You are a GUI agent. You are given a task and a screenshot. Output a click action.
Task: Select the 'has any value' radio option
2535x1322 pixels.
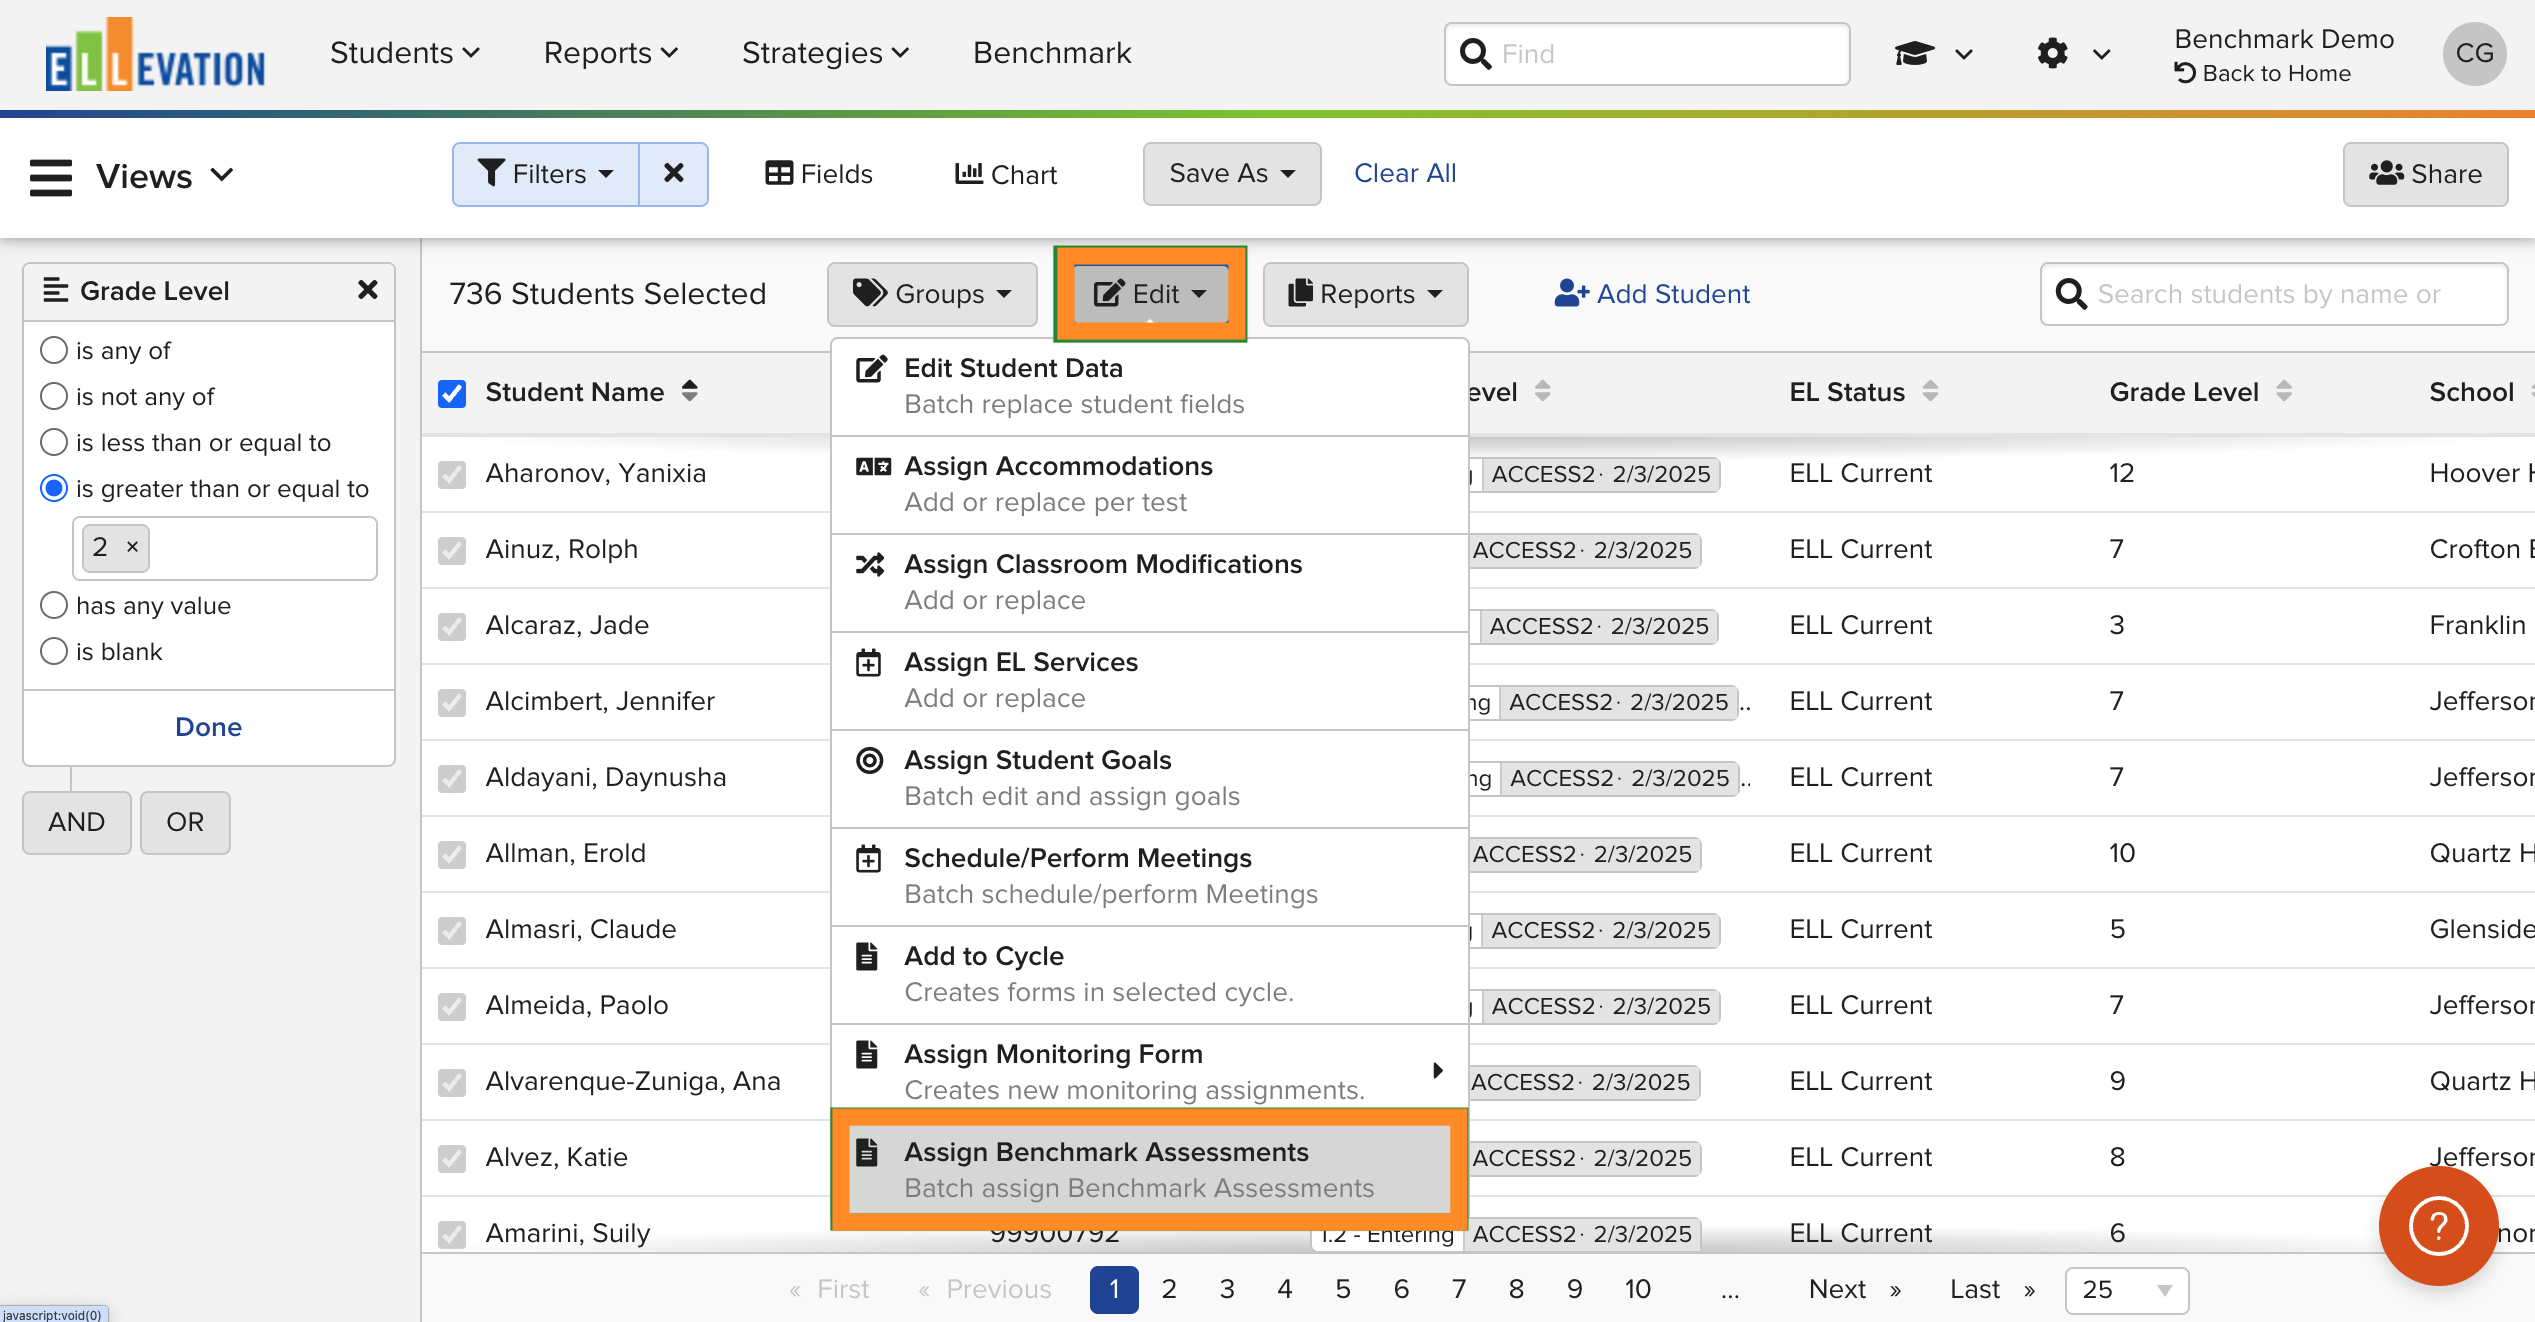[54, 605]
